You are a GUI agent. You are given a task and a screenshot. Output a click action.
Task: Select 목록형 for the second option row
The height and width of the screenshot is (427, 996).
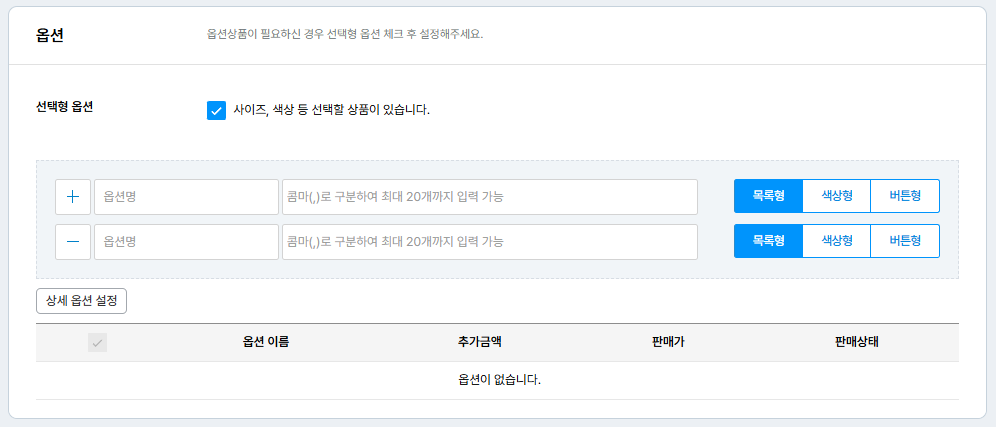(x=768, y=241)
